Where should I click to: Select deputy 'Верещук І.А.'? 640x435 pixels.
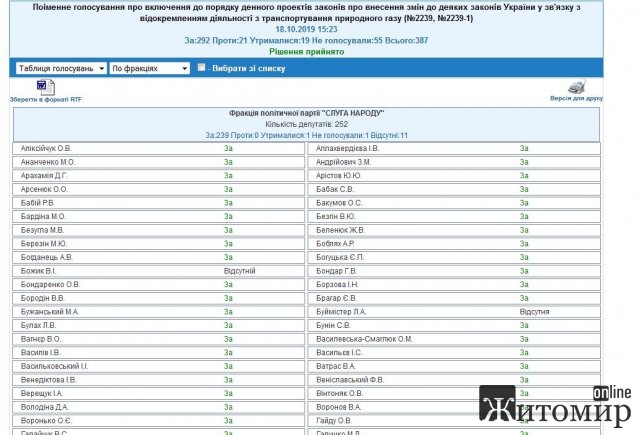click(x=42, y=393)
